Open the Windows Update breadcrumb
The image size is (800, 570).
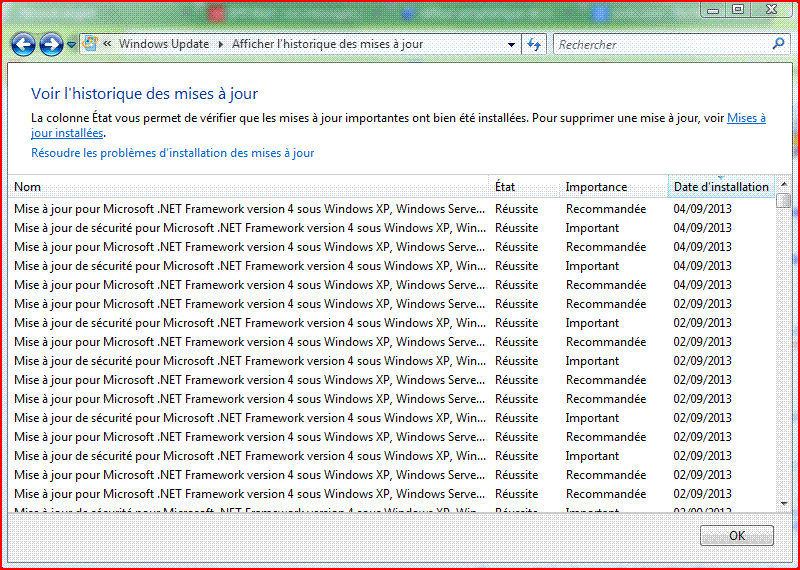point(164,44)
